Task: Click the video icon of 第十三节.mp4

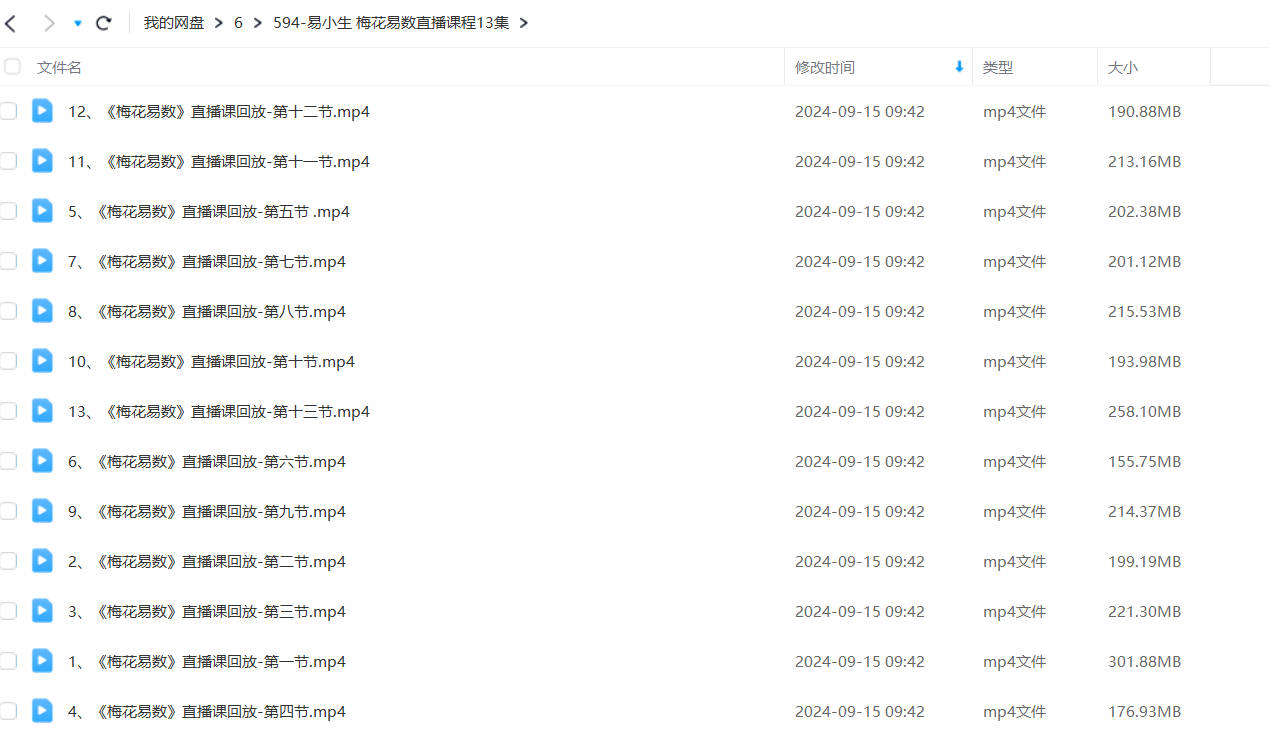Action: 42,410
